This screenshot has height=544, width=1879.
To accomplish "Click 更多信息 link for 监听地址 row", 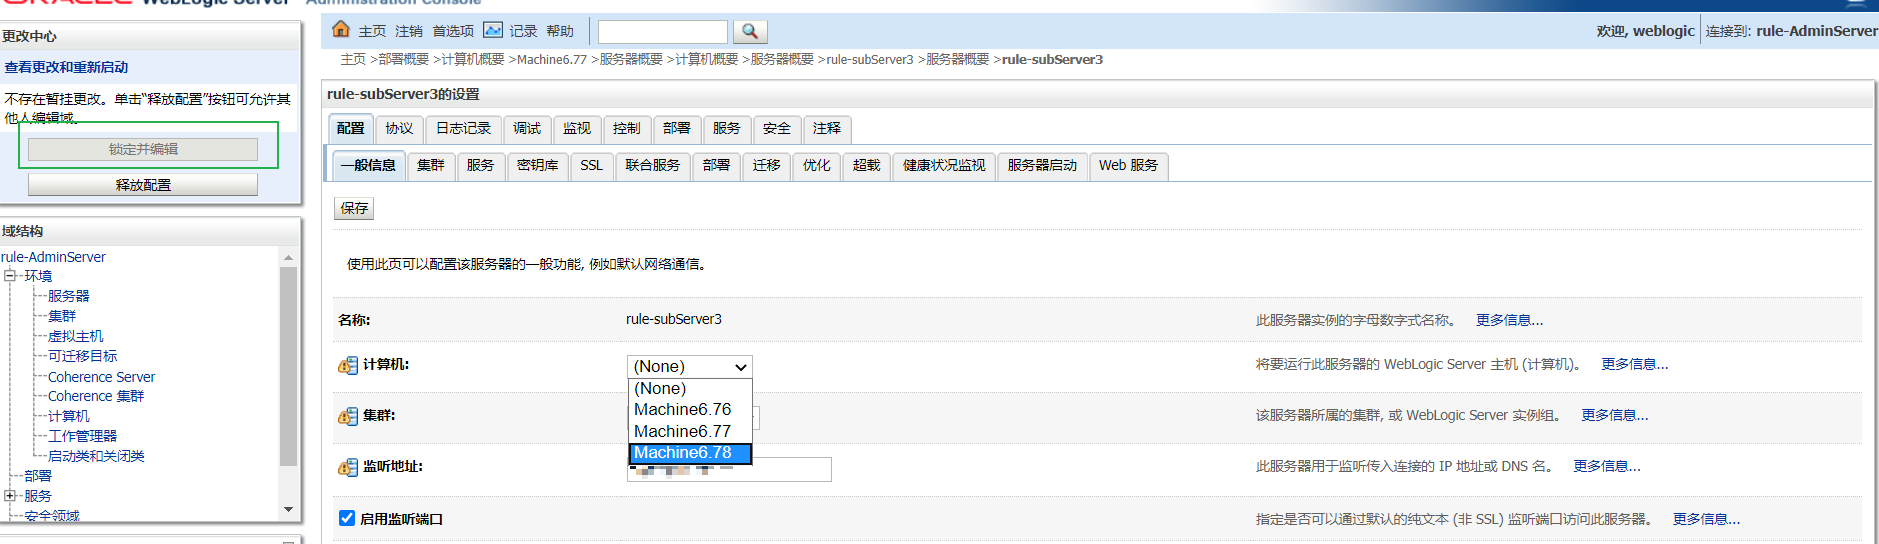I will pyautogui.click(x=1606, y=466).
